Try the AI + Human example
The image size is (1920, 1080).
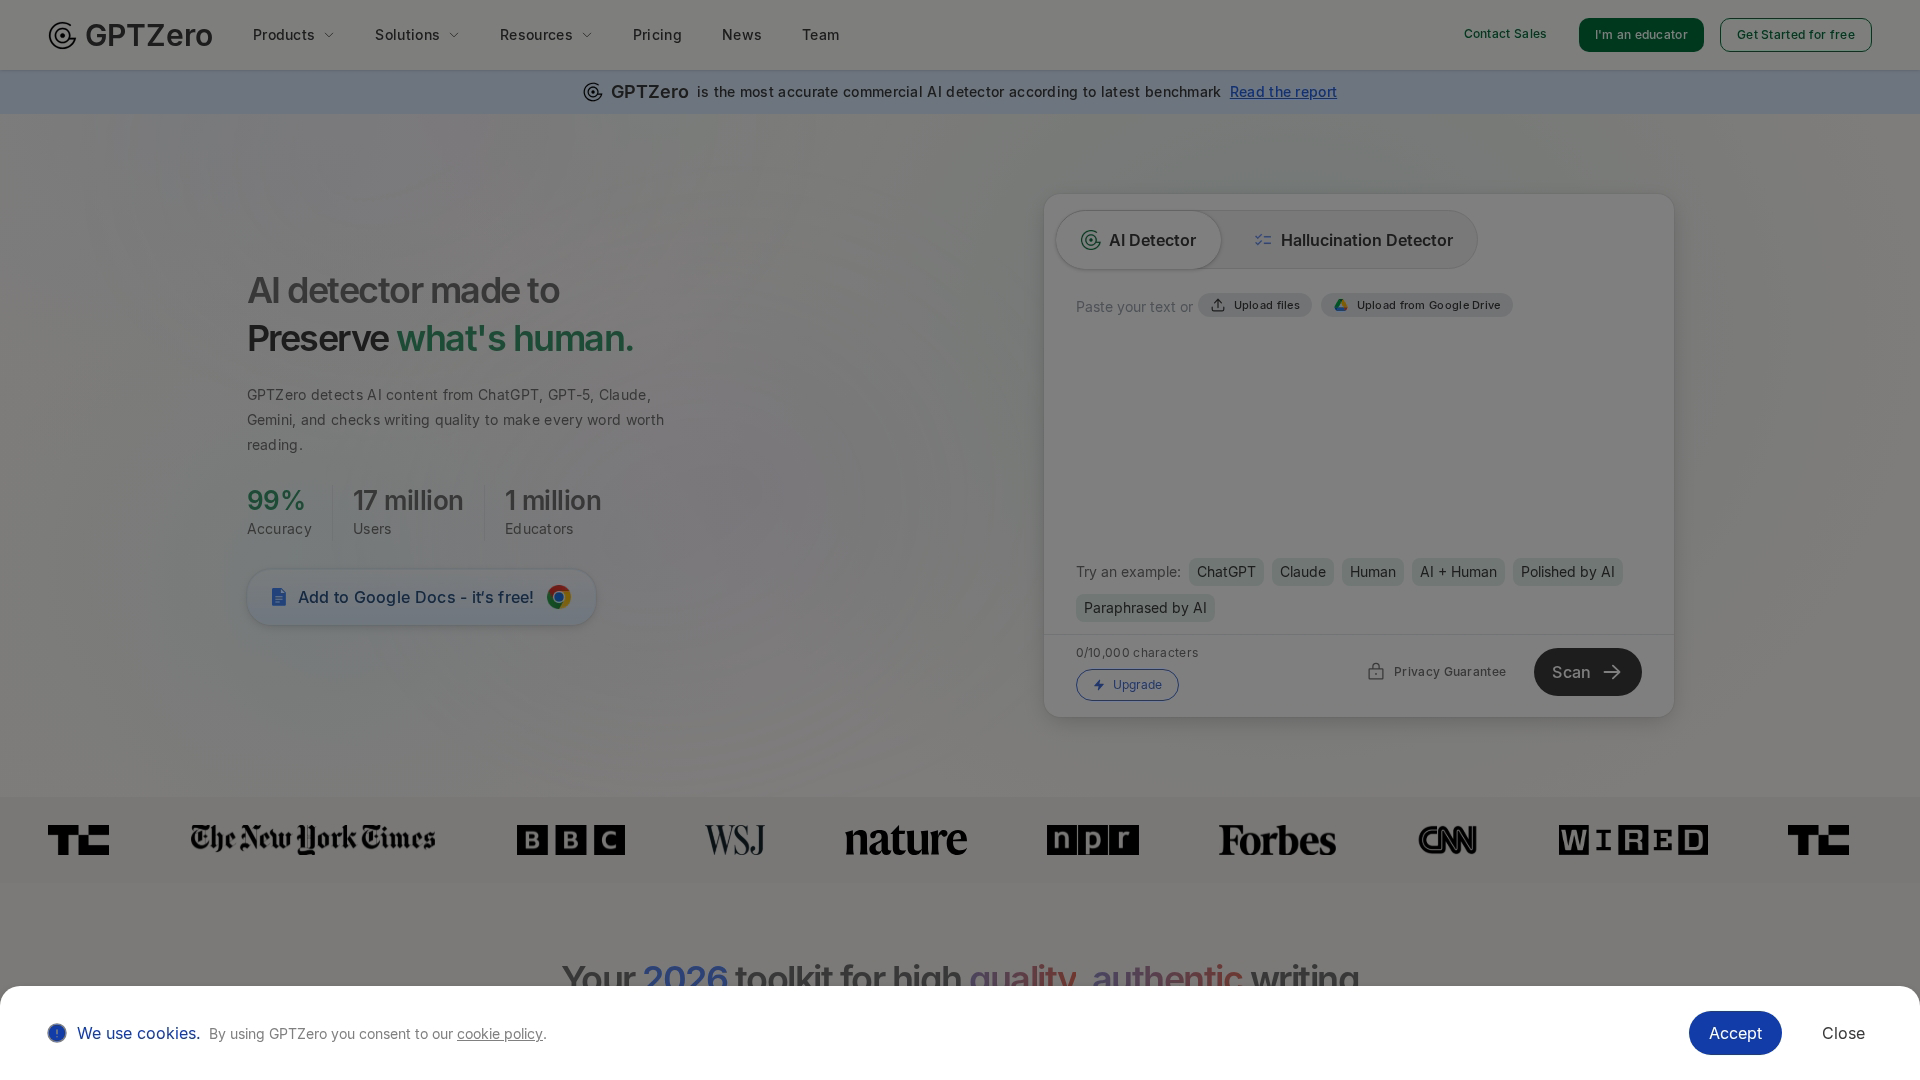(x=1458, y=572)
